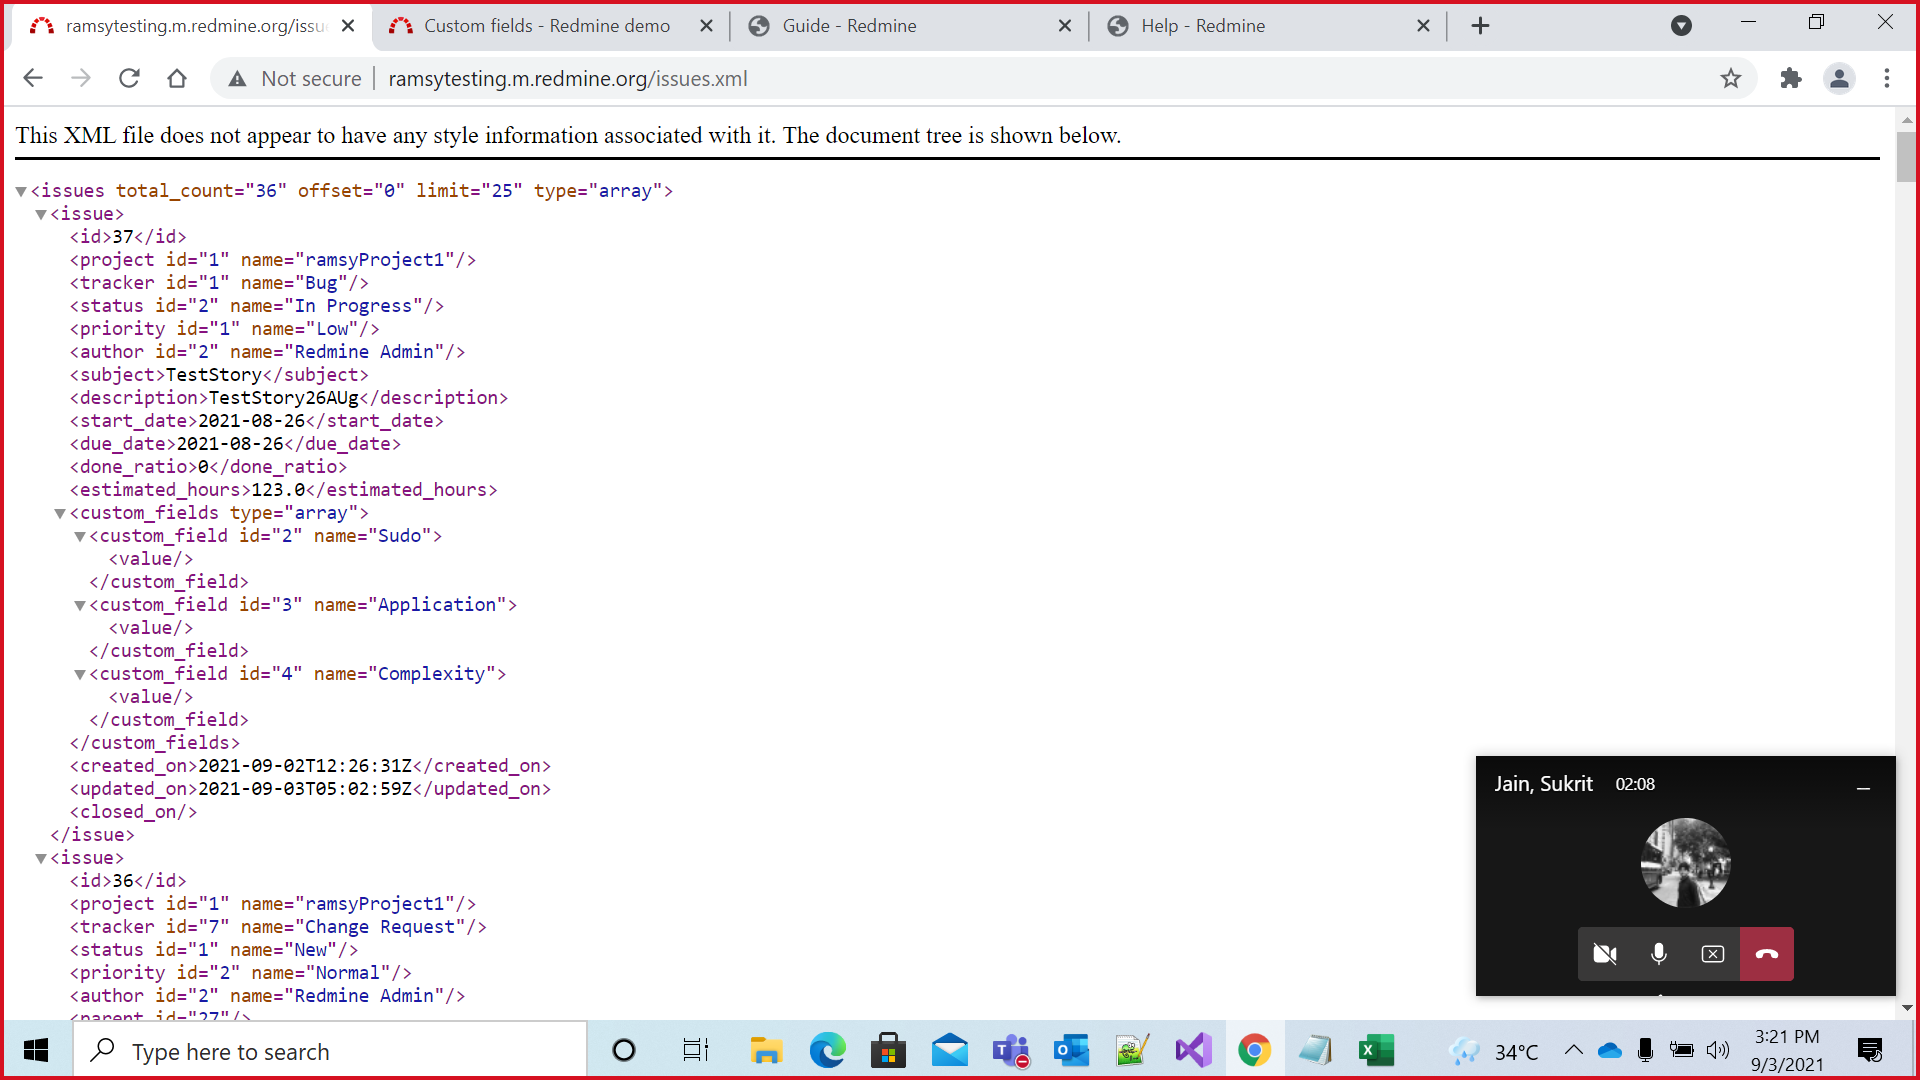Launch Microsoft Edge from the taskbar
The height and width of the screenshot is (1080, 1920).
click(x=827, y=1051)
